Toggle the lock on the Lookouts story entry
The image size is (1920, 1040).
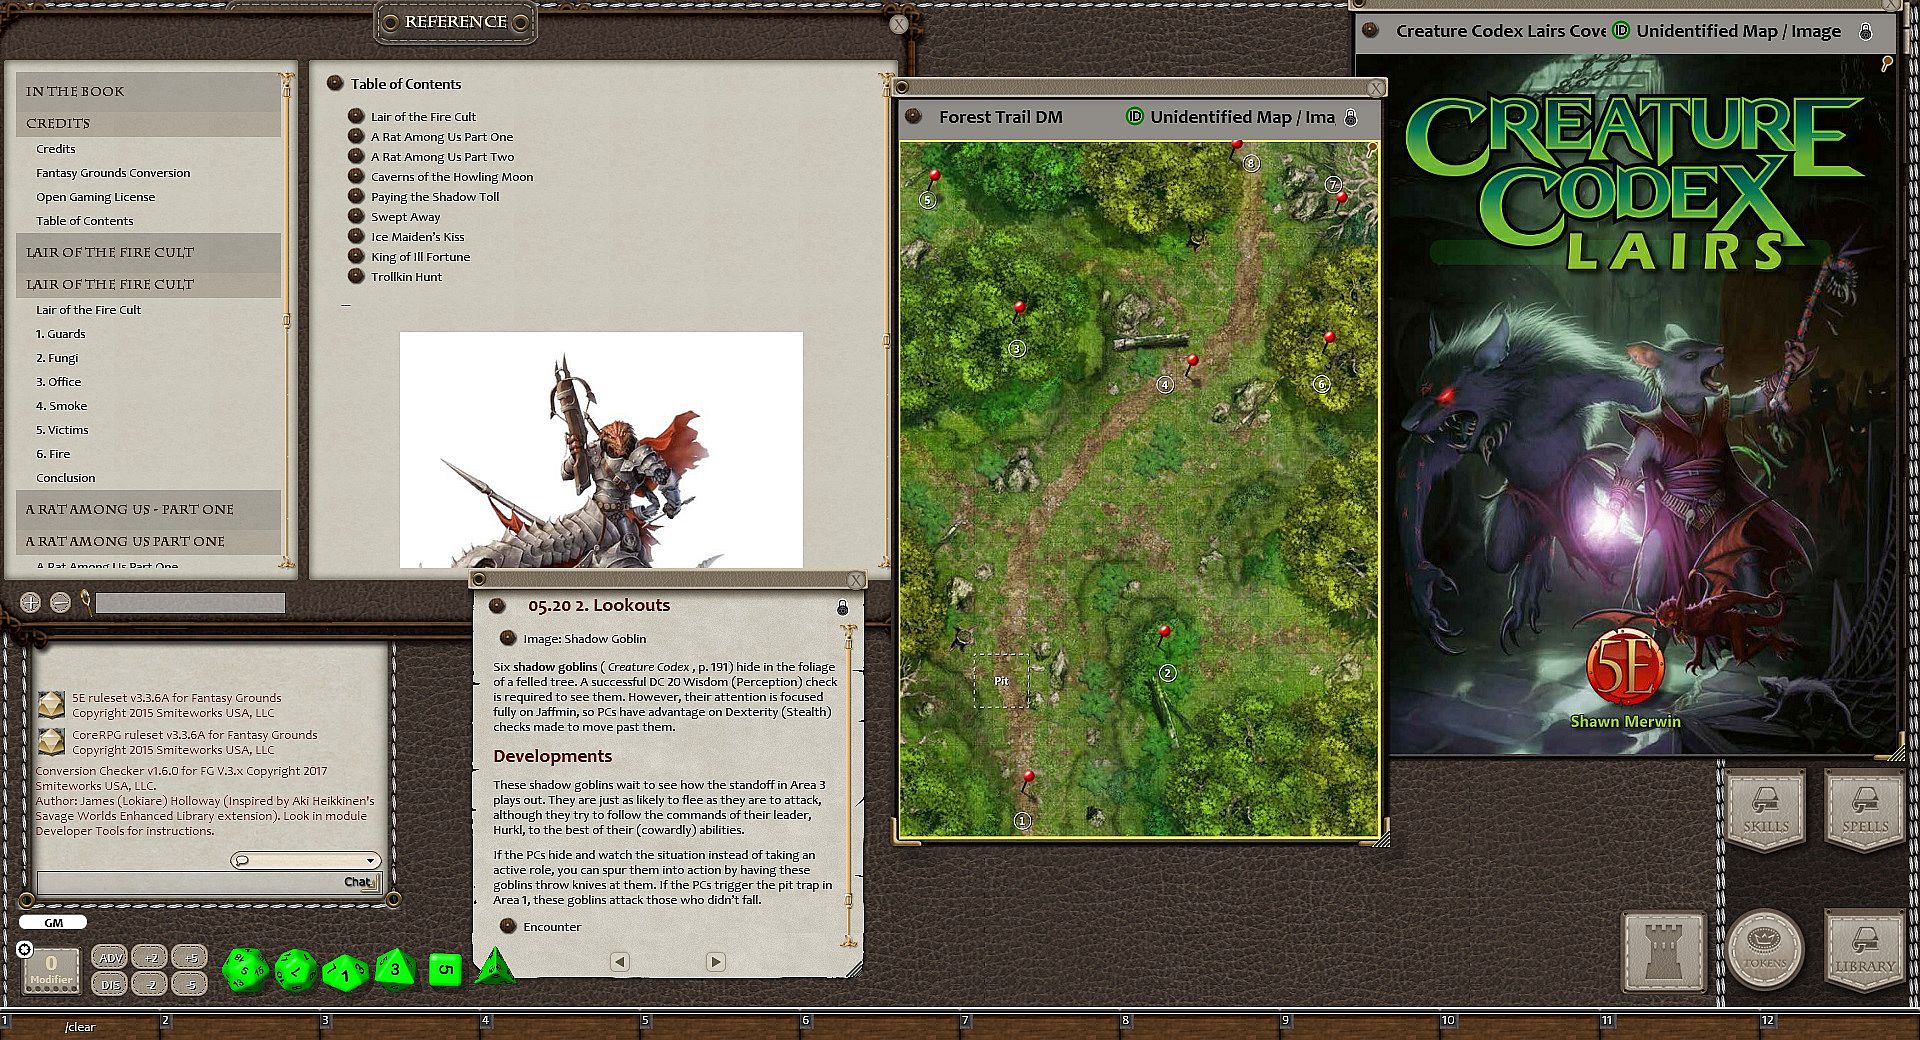pyautogui.click(x=842, y=607)
